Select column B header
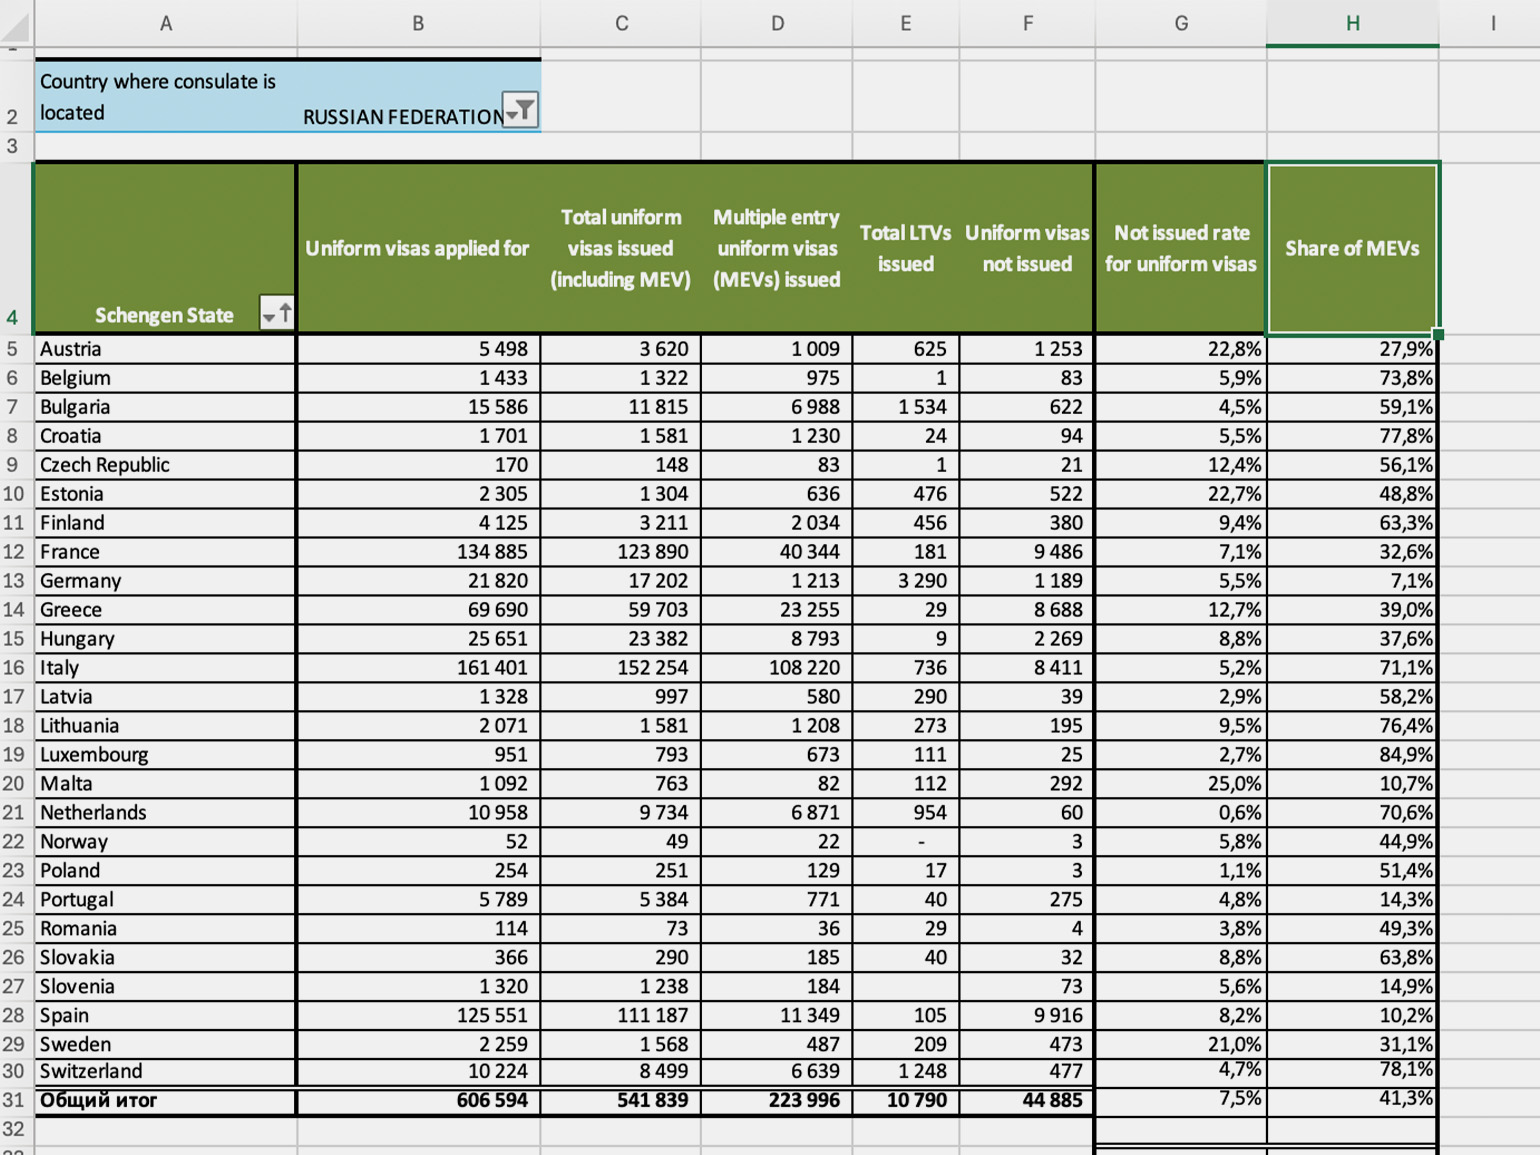The image size is (1540, 1155). (418, 23)
